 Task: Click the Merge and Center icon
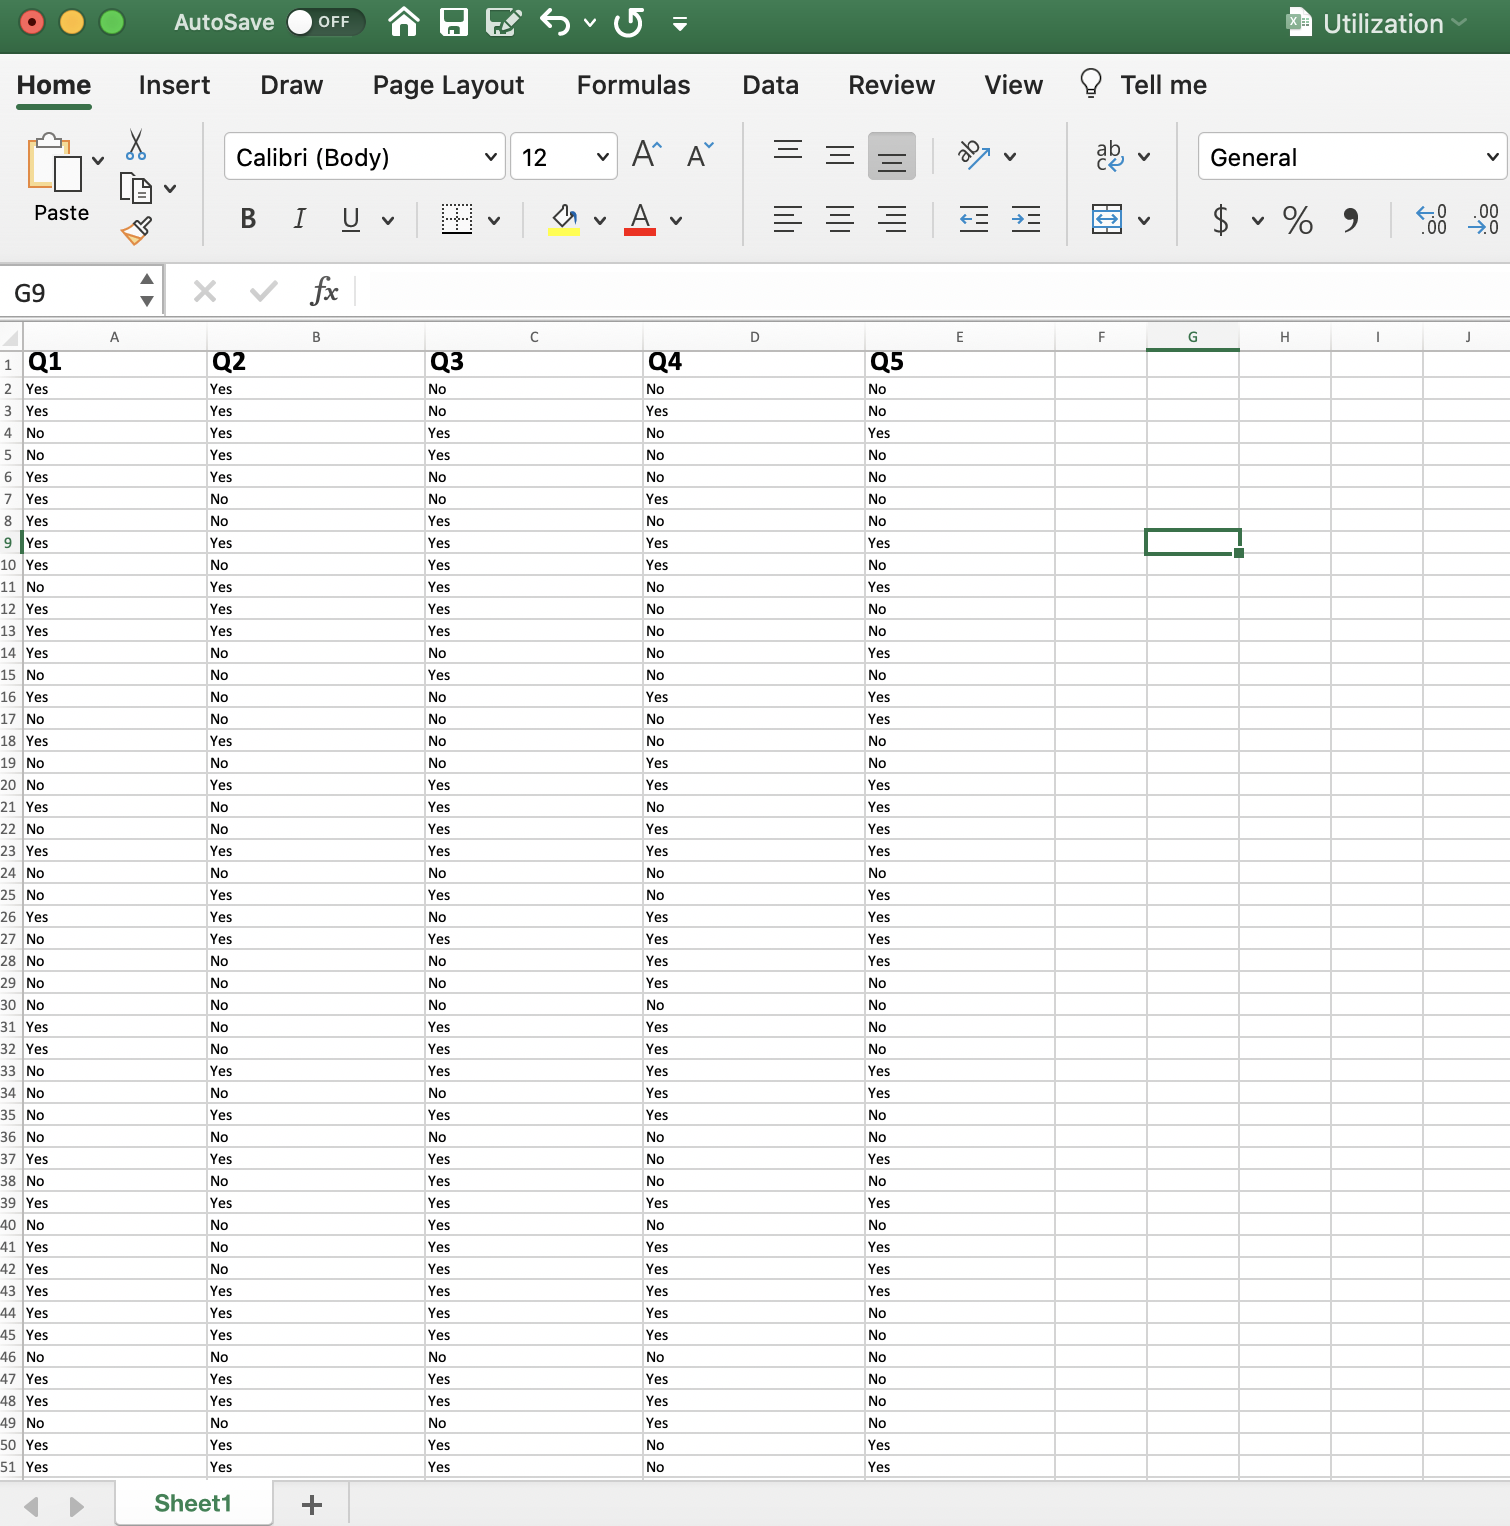point(1107,219)
